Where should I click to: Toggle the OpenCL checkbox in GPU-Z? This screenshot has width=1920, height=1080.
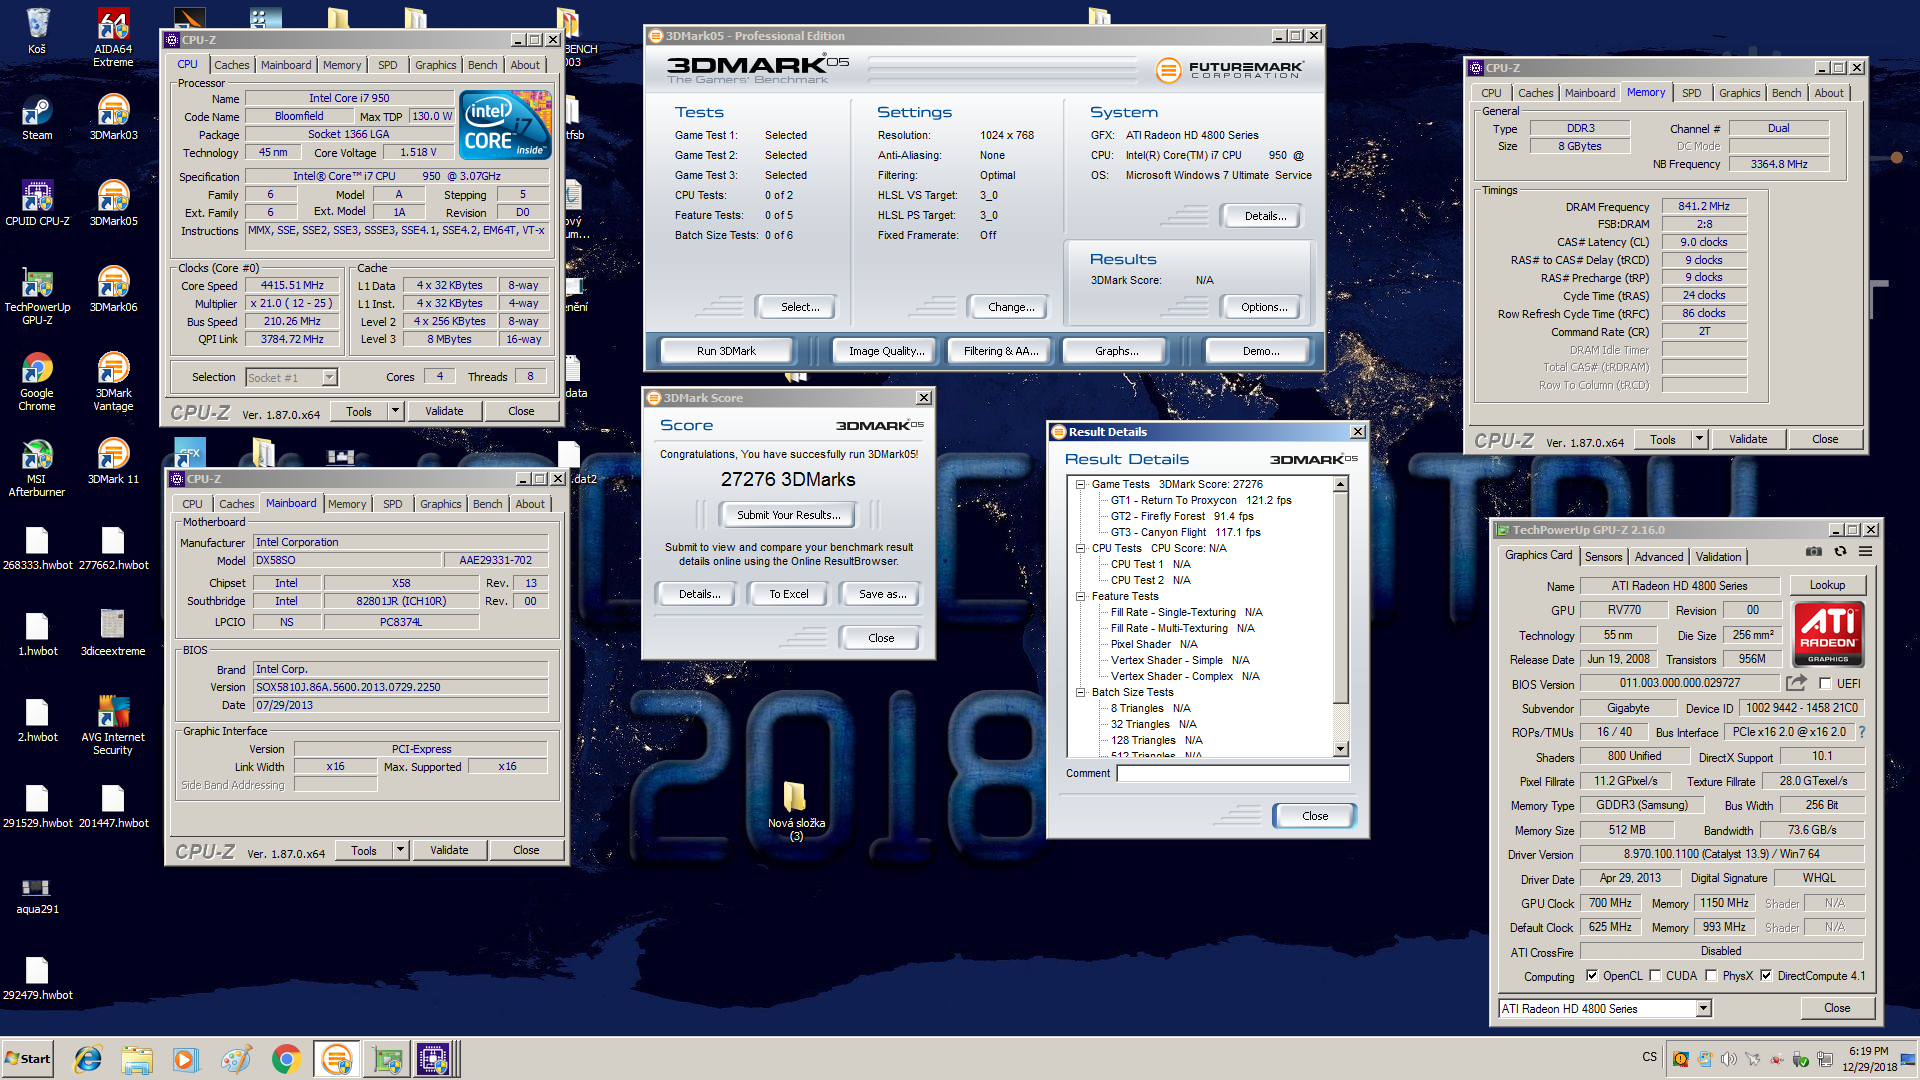pos(1592,976)
